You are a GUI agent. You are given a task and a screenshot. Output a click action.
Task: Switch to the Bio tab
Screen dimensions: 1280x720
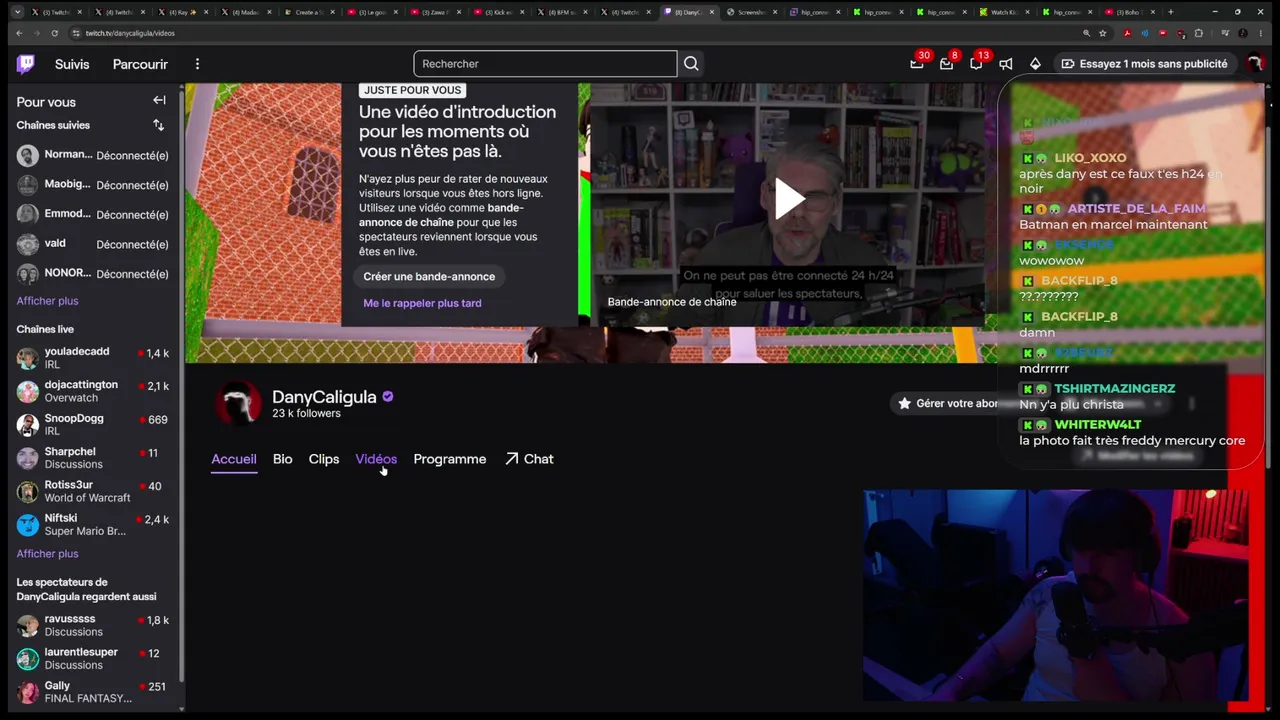283,459
